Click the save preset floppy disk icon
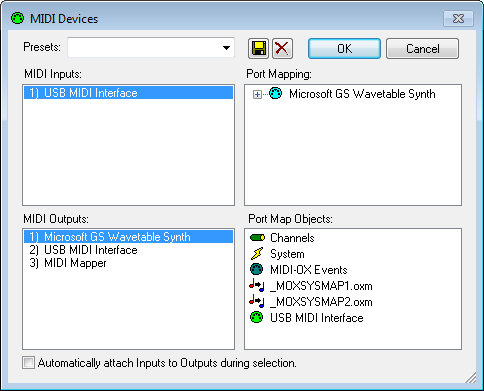 point(258,49)
